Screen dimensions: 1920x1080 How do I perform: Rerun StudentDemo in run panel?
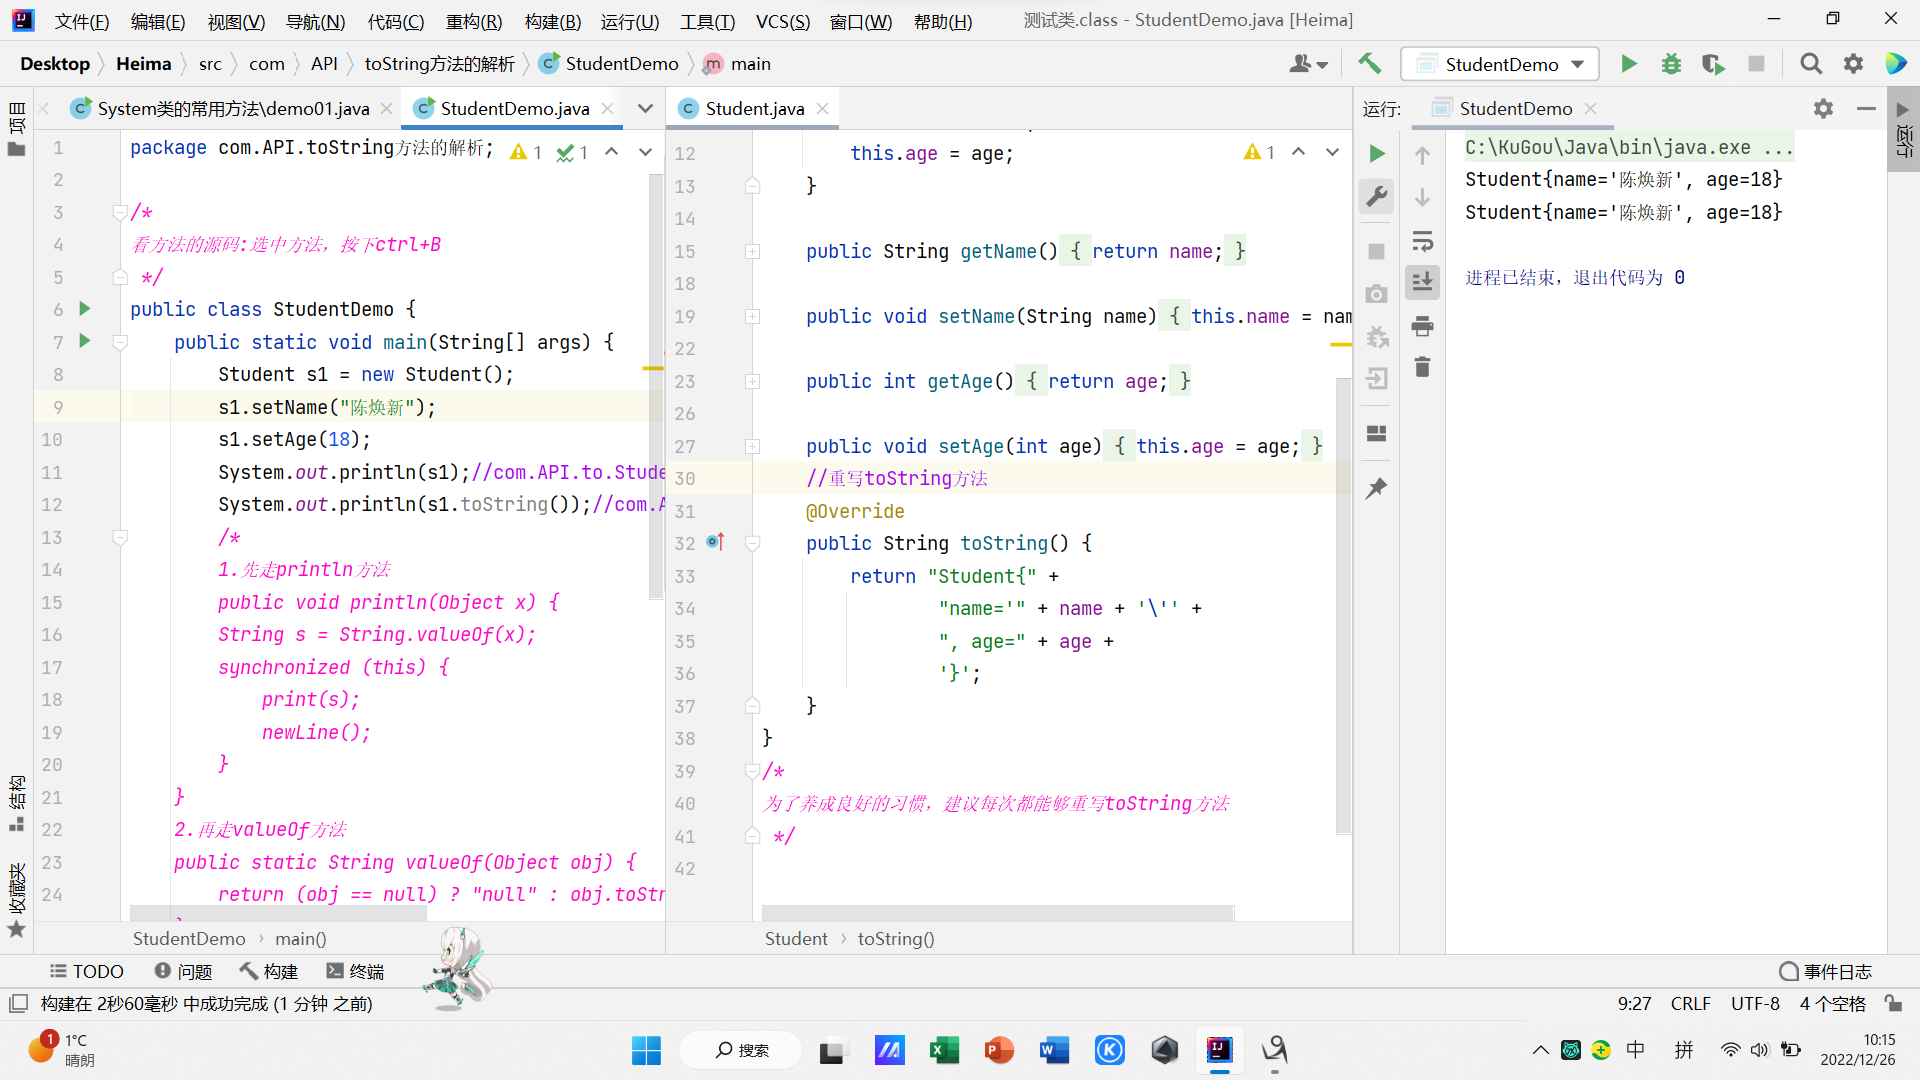tap(1377, 153)
